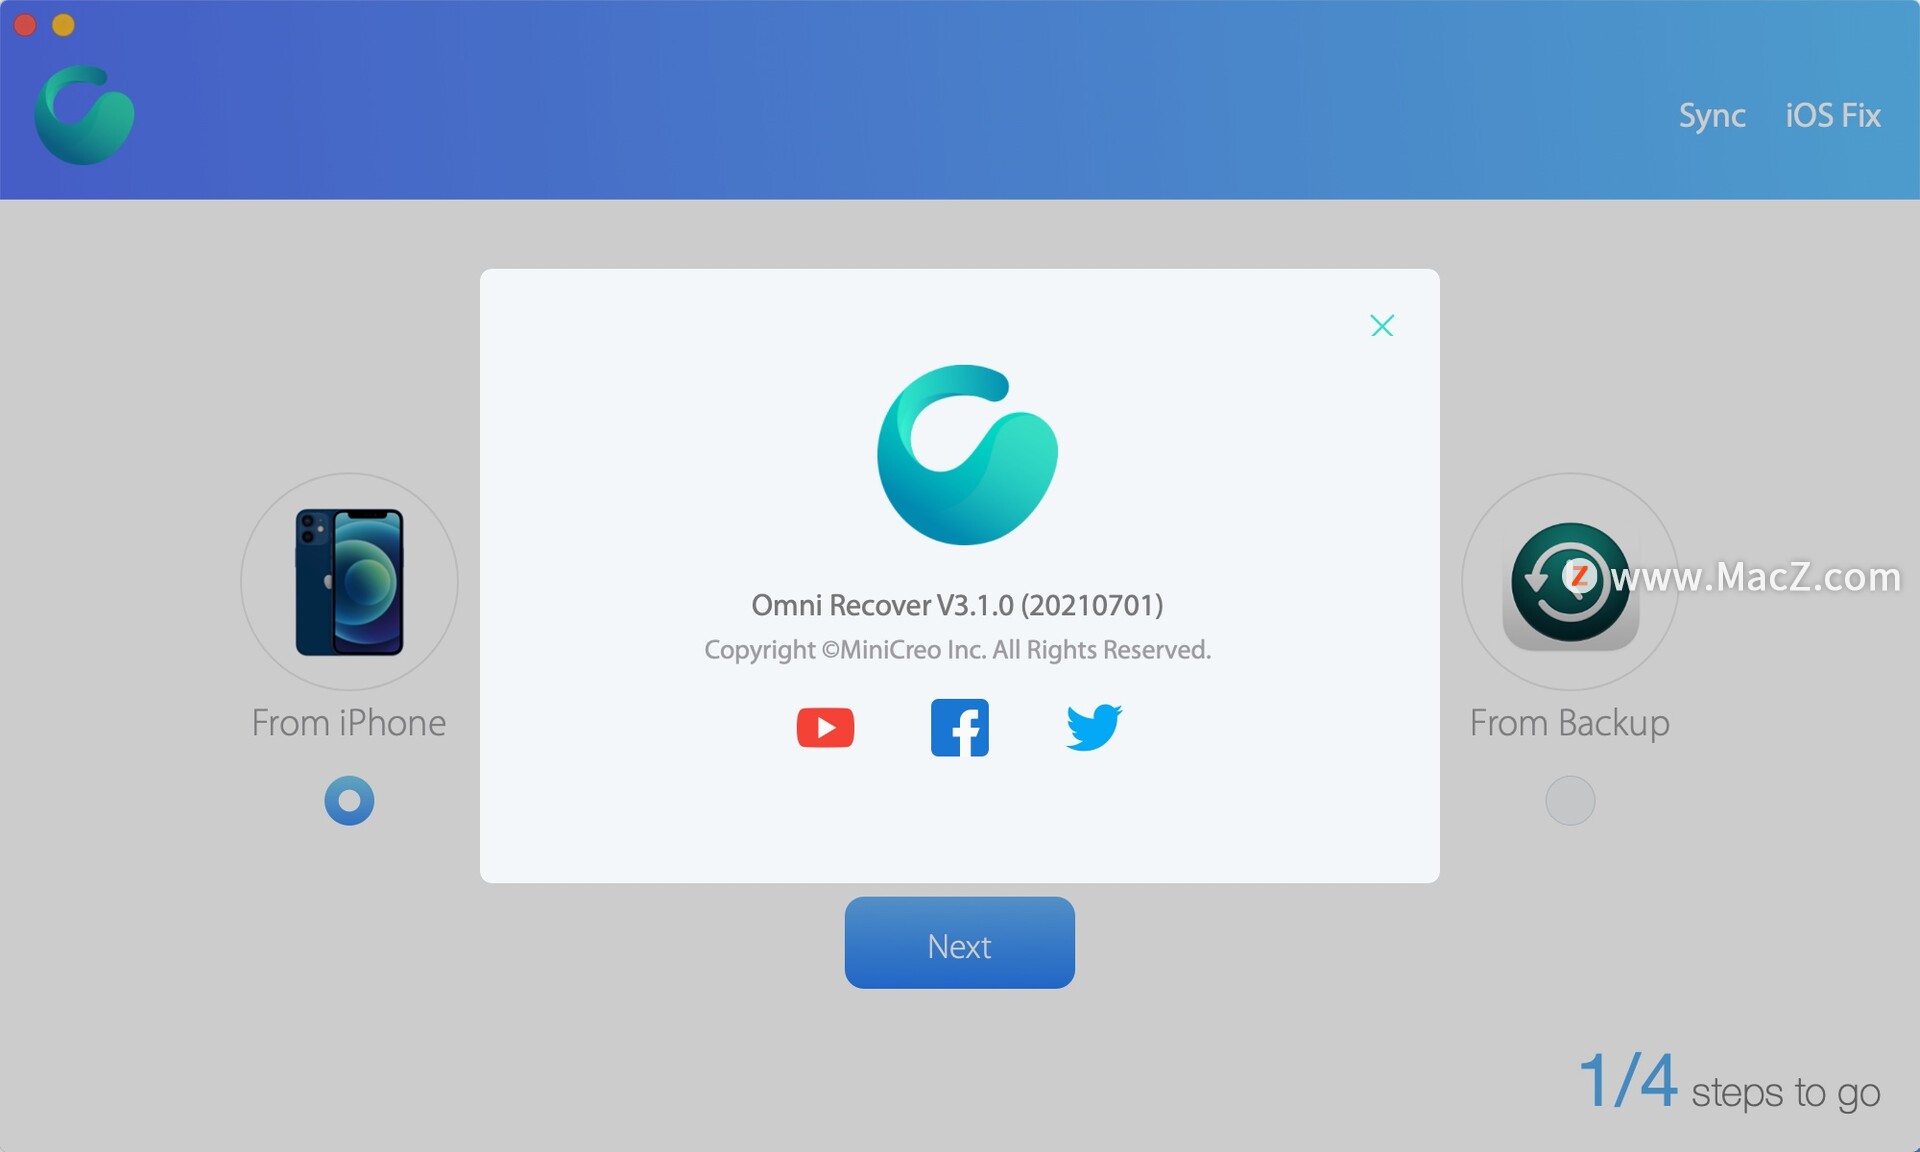Click the From Backup label
Viewport: 1920px width, 1152px height.
[x=1570, y=723]
